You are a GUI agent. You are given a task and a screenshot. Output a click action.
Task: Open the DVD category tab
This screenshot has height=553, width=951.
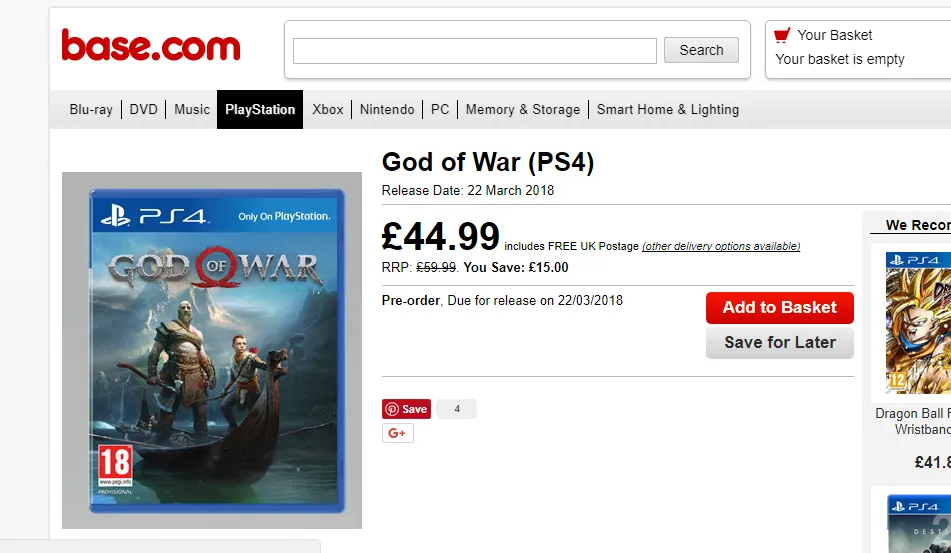coord(144,110)
